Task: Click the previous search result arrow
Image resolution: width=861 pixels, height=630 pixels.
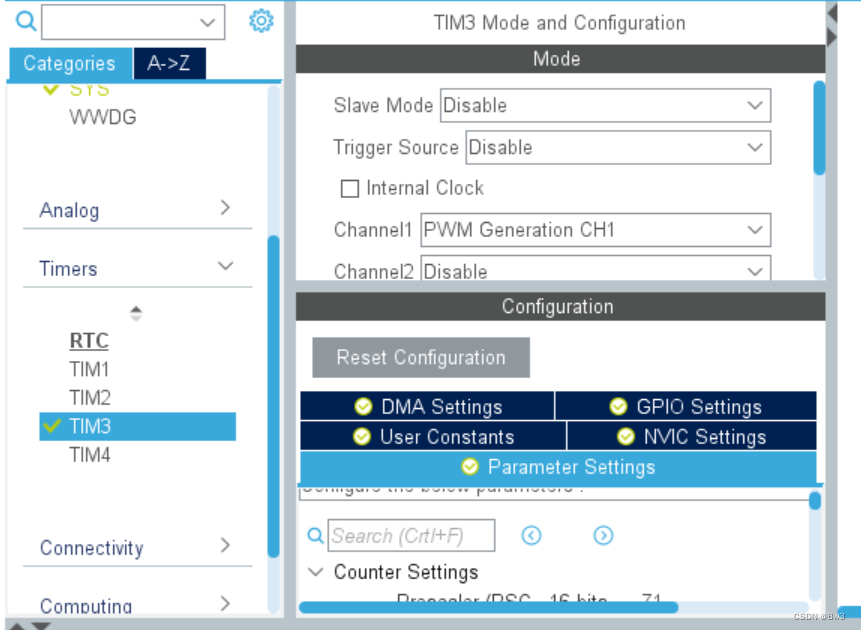Action: (x=531, y=536)
